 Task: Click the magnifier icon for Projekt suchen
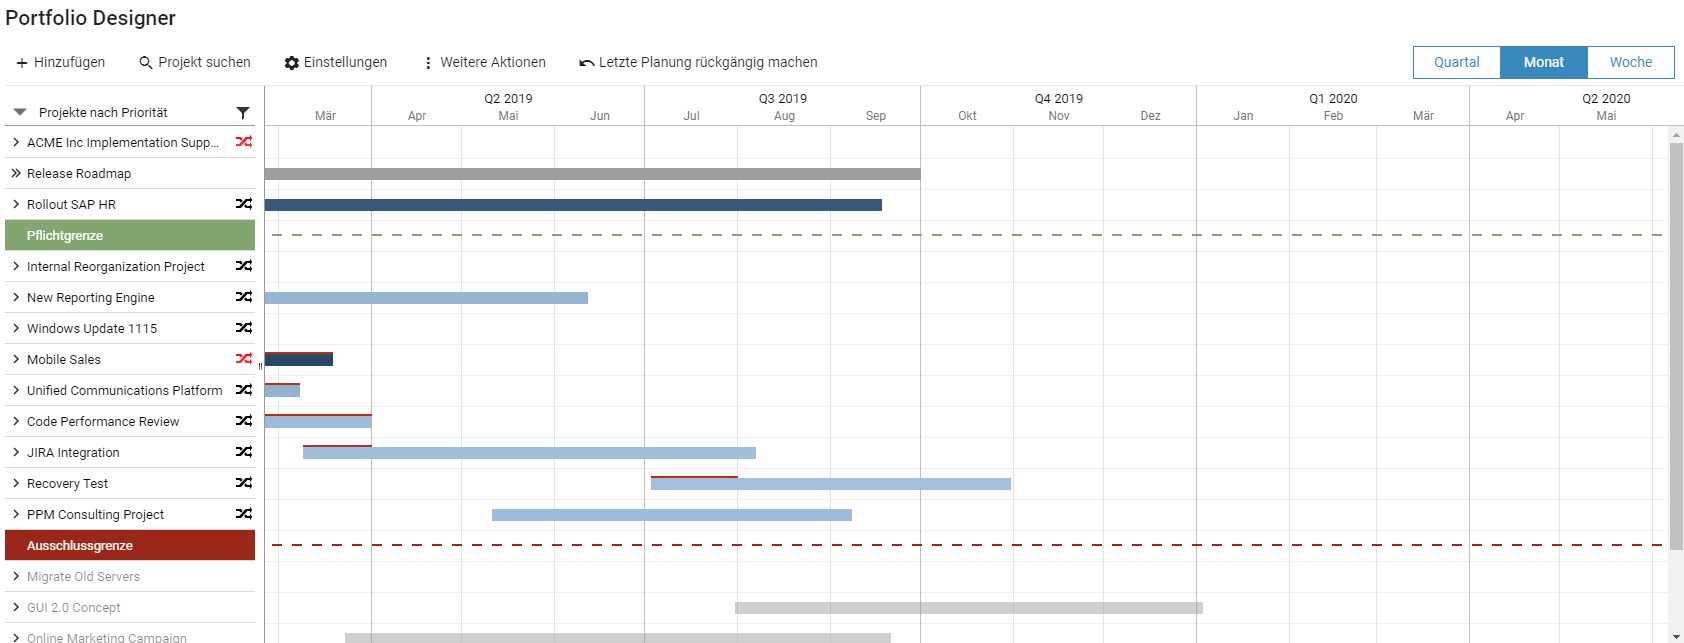coord(146,63)
